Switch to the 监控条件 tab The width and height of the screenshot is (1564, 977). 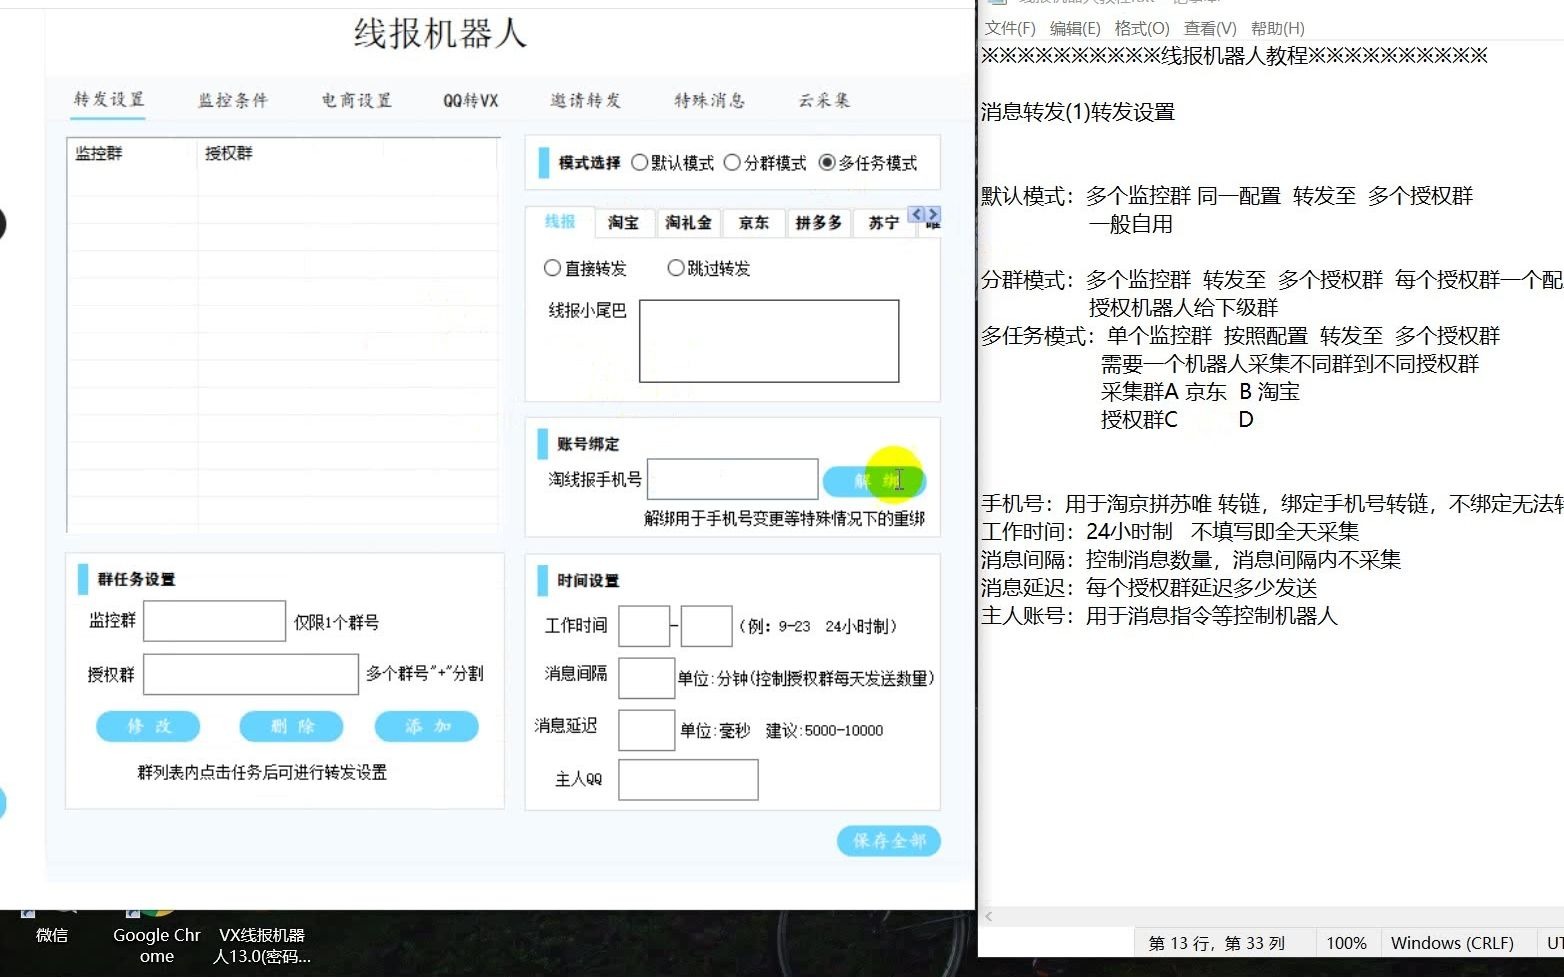[x=233, y=100]
